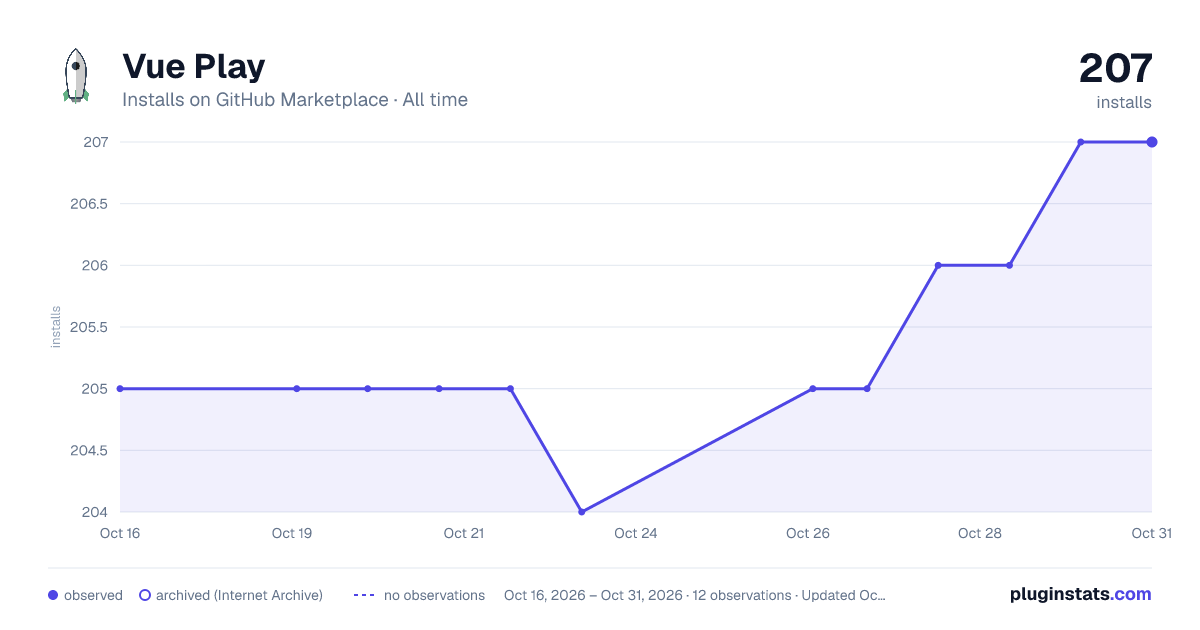Click the observed legend filled dot
Image resolution: width=1200 pixels, height=630 pixels.
[x=53, y=595]
